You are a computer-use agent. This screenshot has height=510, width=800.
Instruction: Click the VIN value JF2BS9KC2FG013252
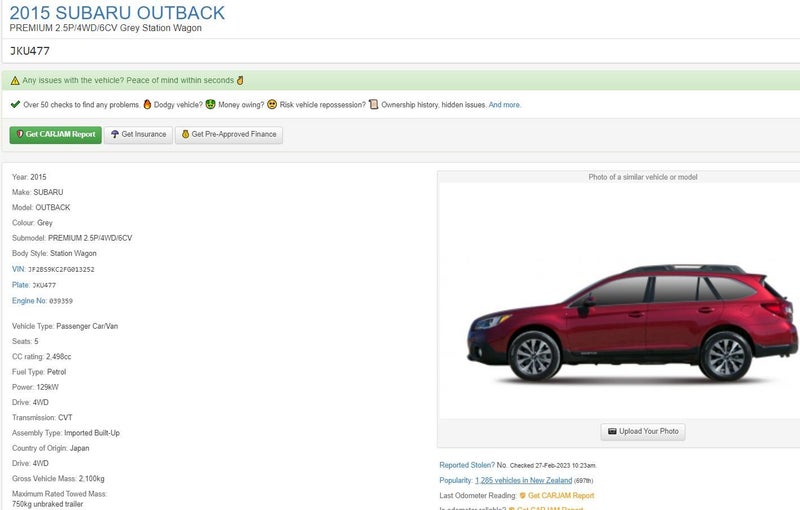point(61,269)
